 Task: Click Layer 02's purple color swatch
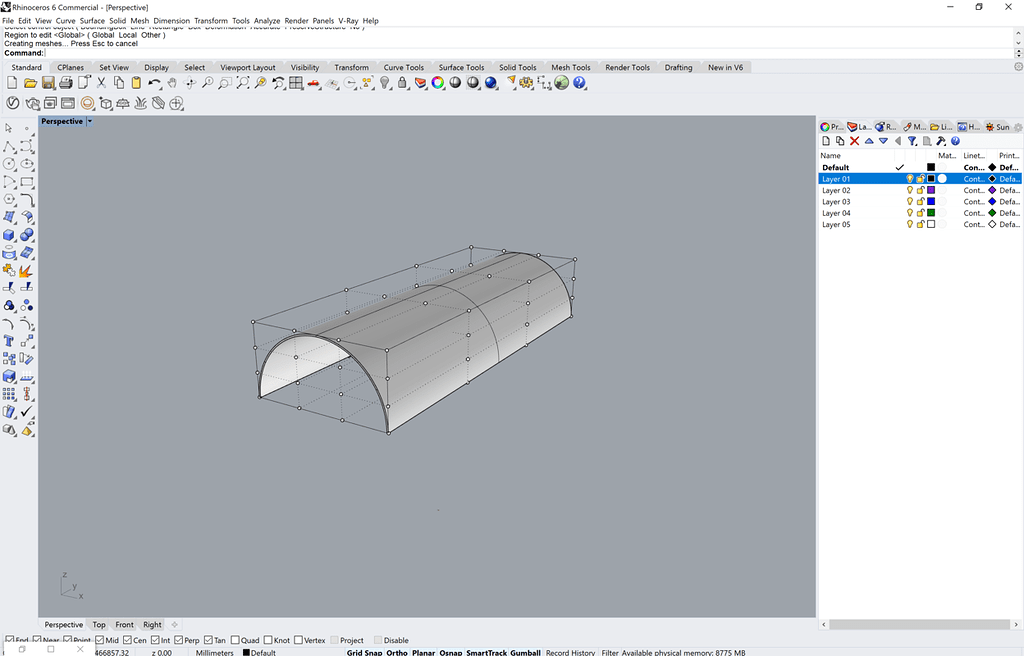pyautogui.click(x=931, y=190)
